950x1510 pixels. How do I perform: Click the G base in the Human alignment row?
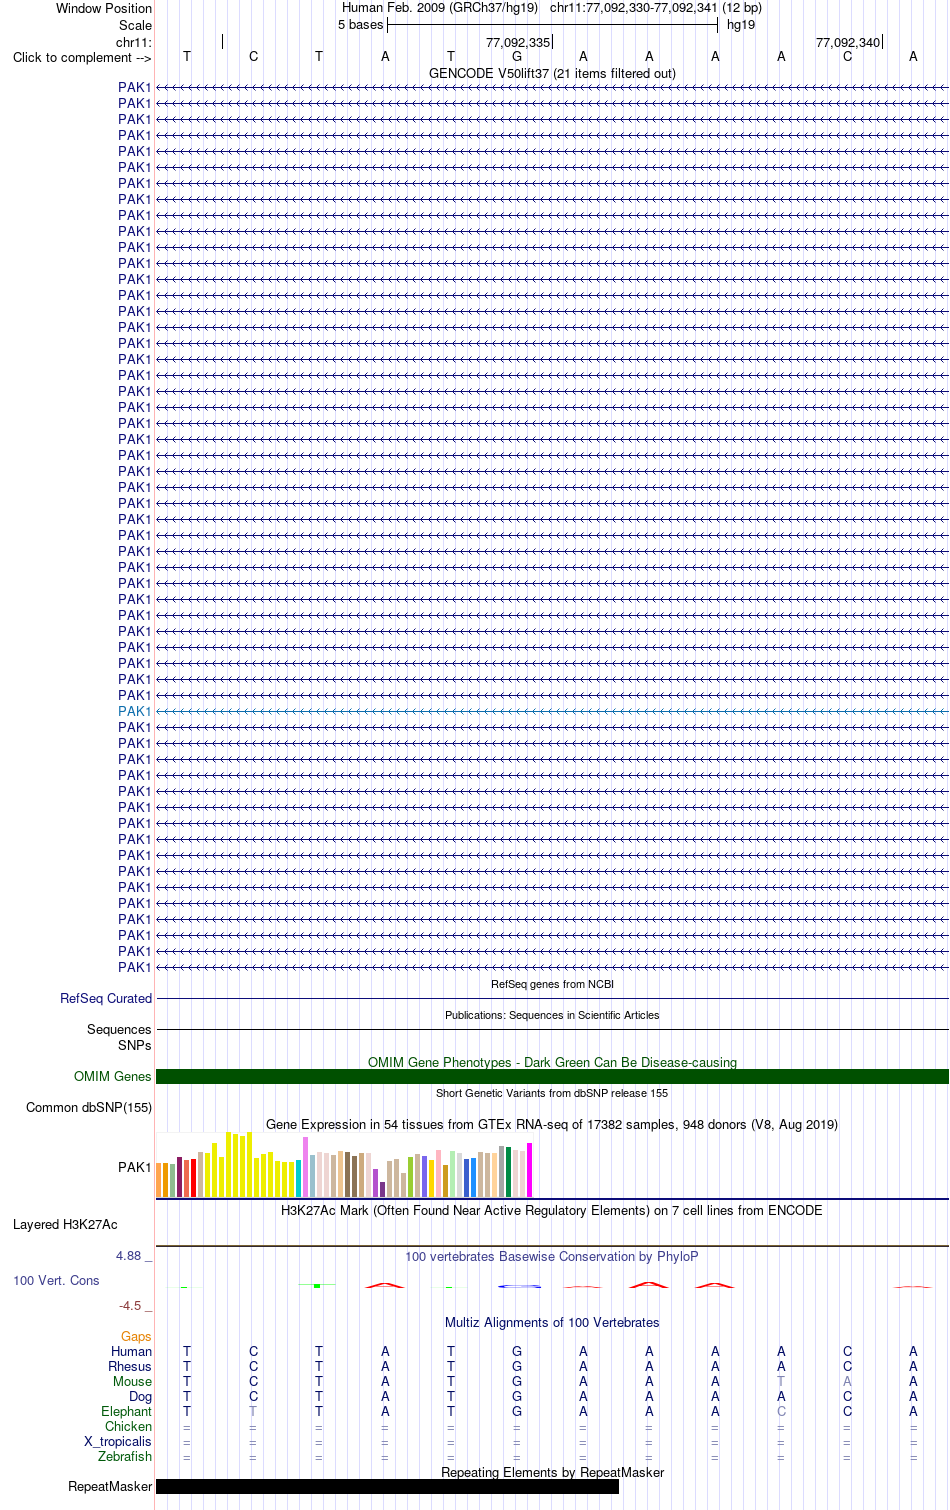517,1351
